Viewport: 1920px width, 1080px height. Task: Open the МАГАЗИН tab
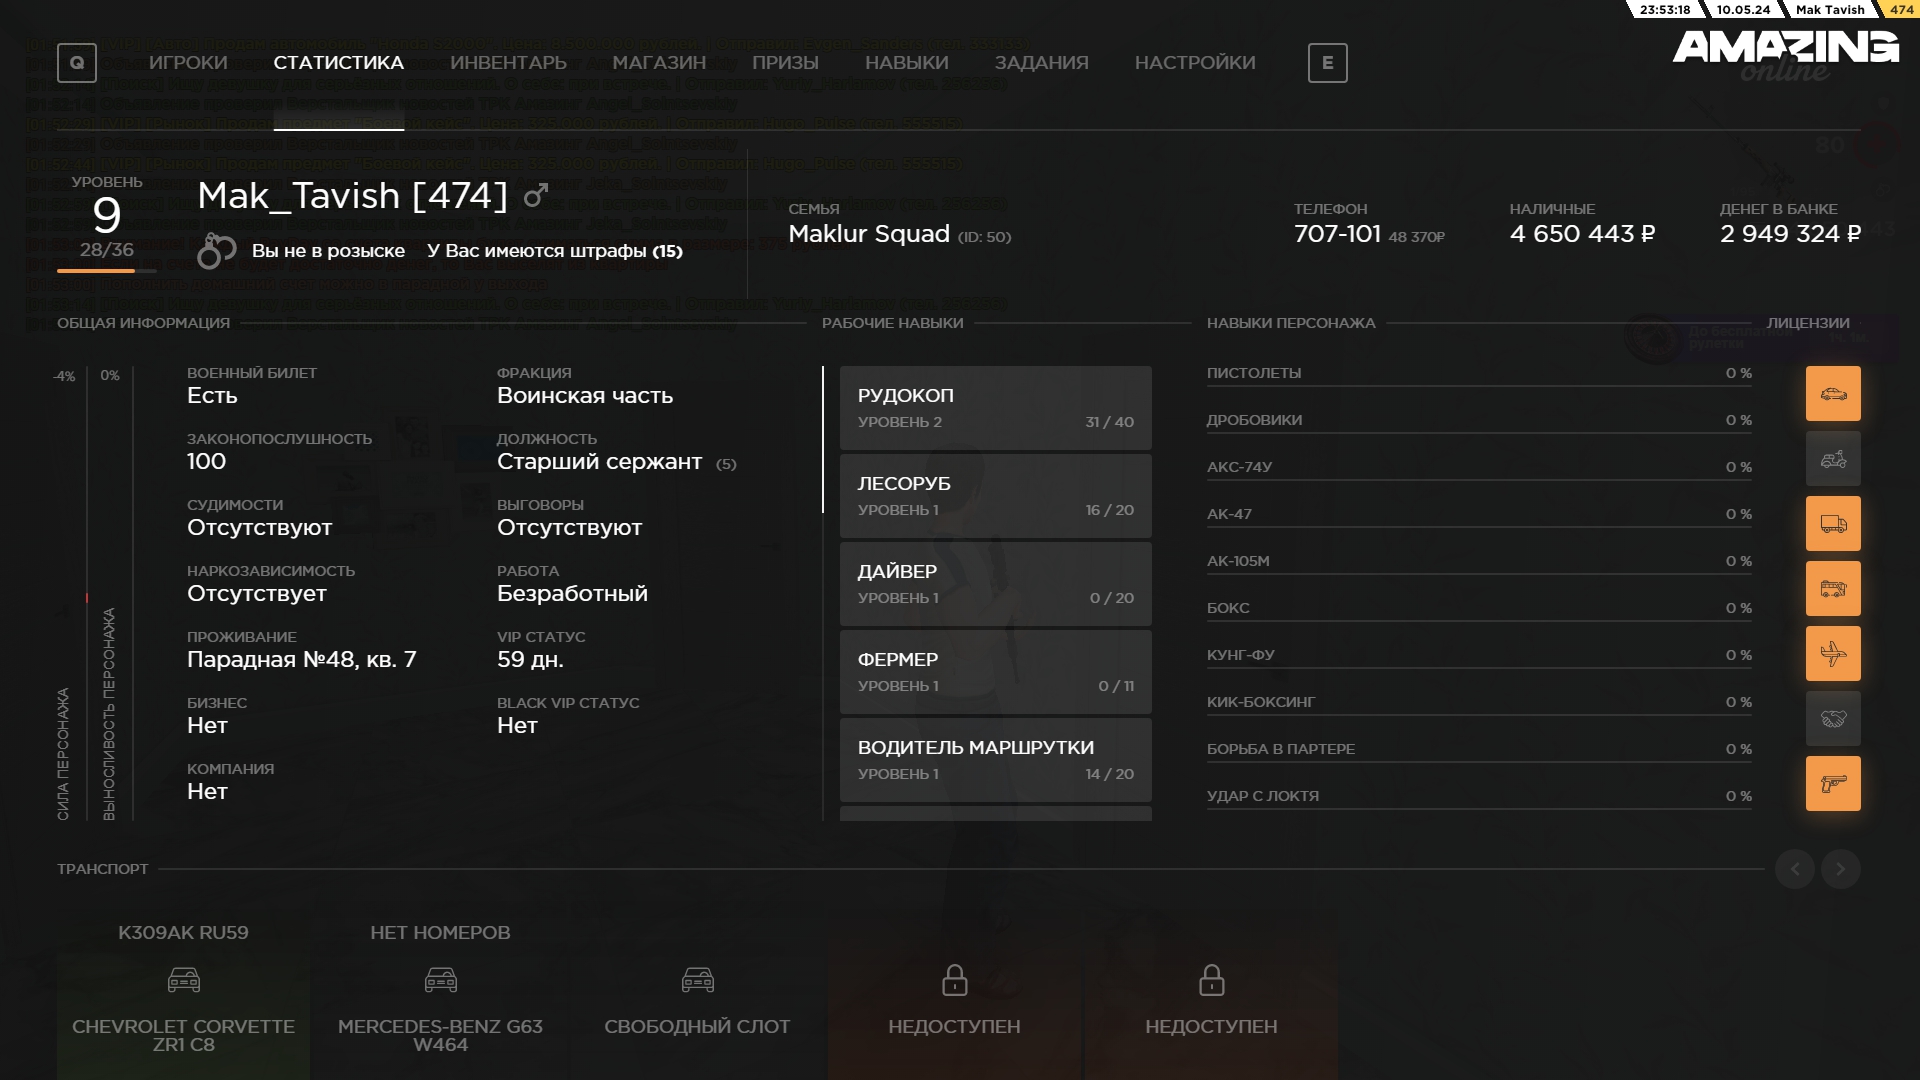pos(659,63)
